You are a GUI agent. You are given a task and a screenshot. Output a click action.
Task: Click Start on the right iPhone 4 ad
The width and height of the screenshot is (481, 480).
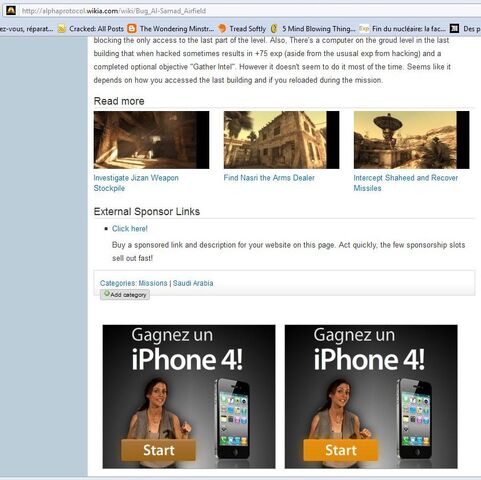point(341,450)
